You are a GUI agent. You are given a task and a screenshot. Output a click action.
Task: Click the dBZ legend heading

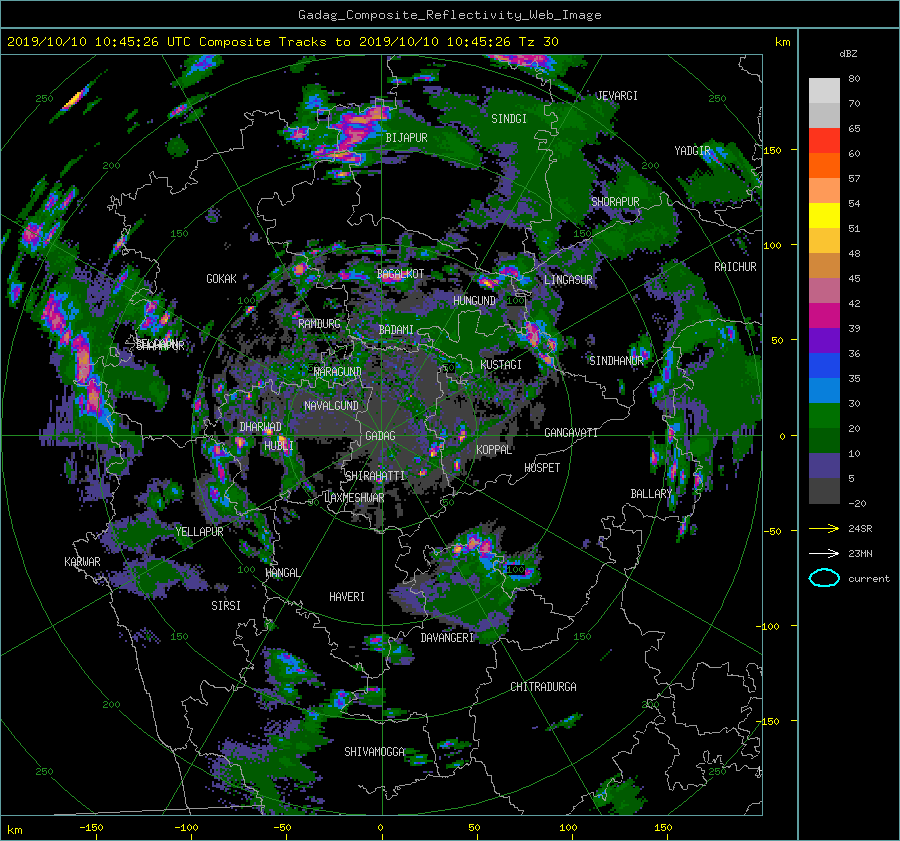pos(848,53)
